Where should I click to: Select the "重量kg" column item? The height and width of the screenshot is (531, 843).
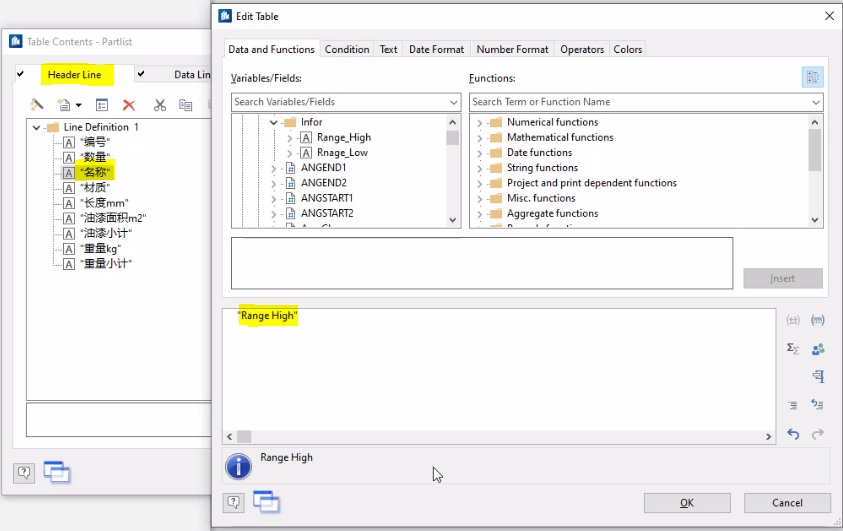[101, 249]
